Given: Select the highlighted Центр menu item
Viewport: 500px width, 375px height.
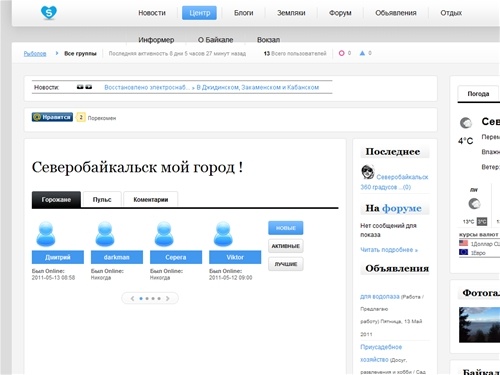Looking at the screenshot, I should point(199,13).
